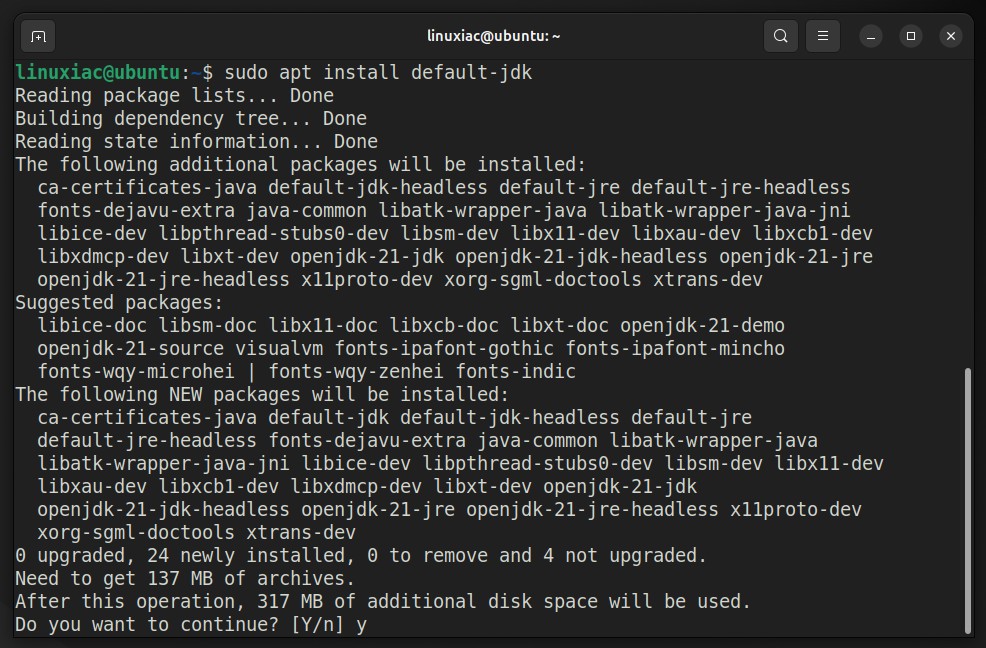Click the 'fonts-wqy-microhei' package name
The image size is (986, 648).
[136, 372]
